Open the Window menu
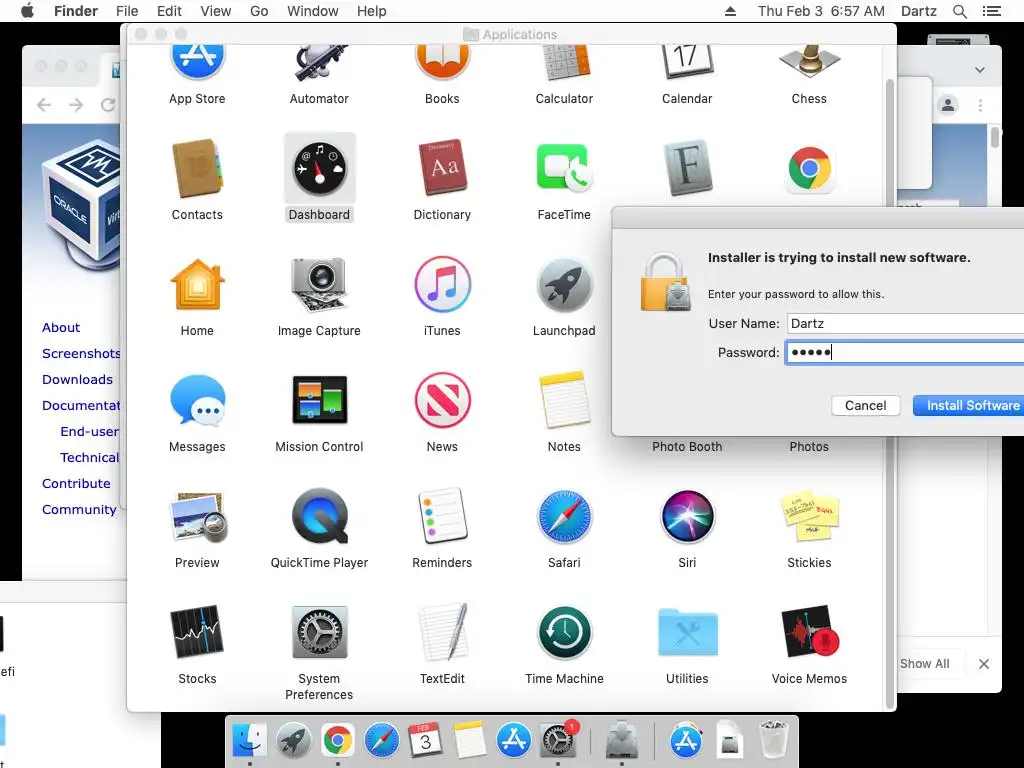The image size is (1024, 768). coord(313,11)
